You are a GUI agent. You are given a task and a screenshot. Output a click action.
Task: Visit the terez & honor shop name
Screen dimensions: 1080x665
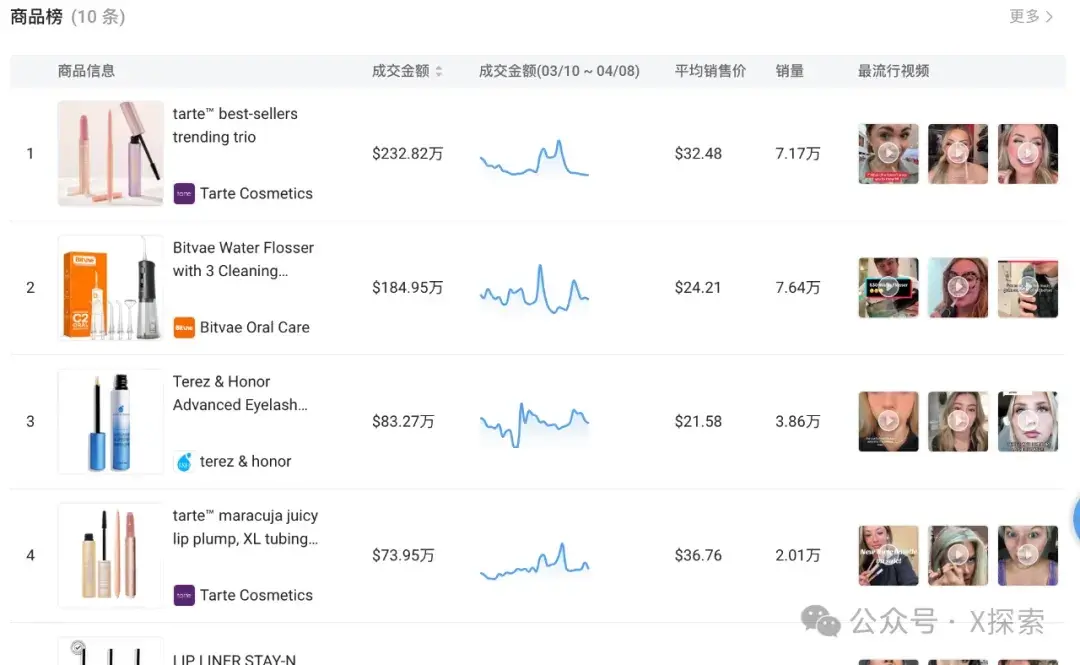tap(245, 461)
